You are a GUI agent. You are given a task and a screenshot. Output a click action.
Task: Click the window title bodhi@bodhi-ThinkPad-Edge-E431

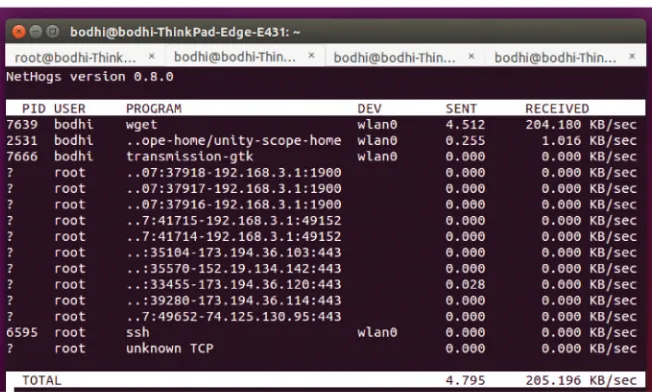(185, 32)
